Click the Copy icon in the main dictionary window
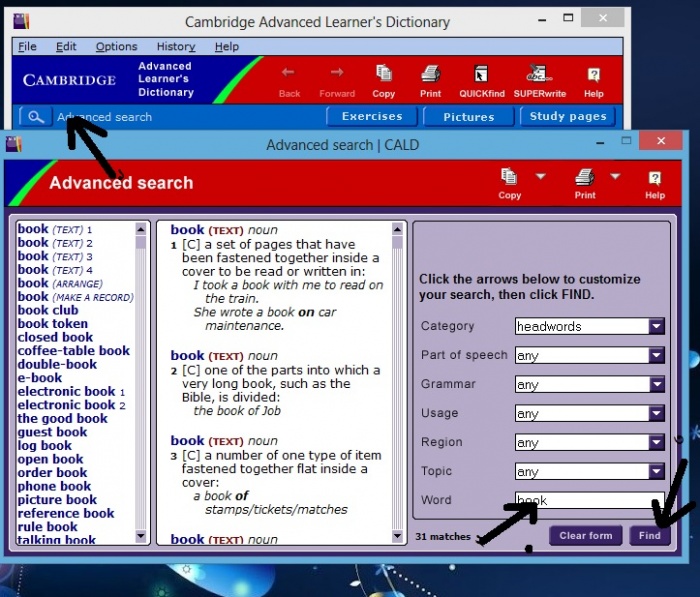This screenshot has height=597, width=700. [x=383, y=73]
